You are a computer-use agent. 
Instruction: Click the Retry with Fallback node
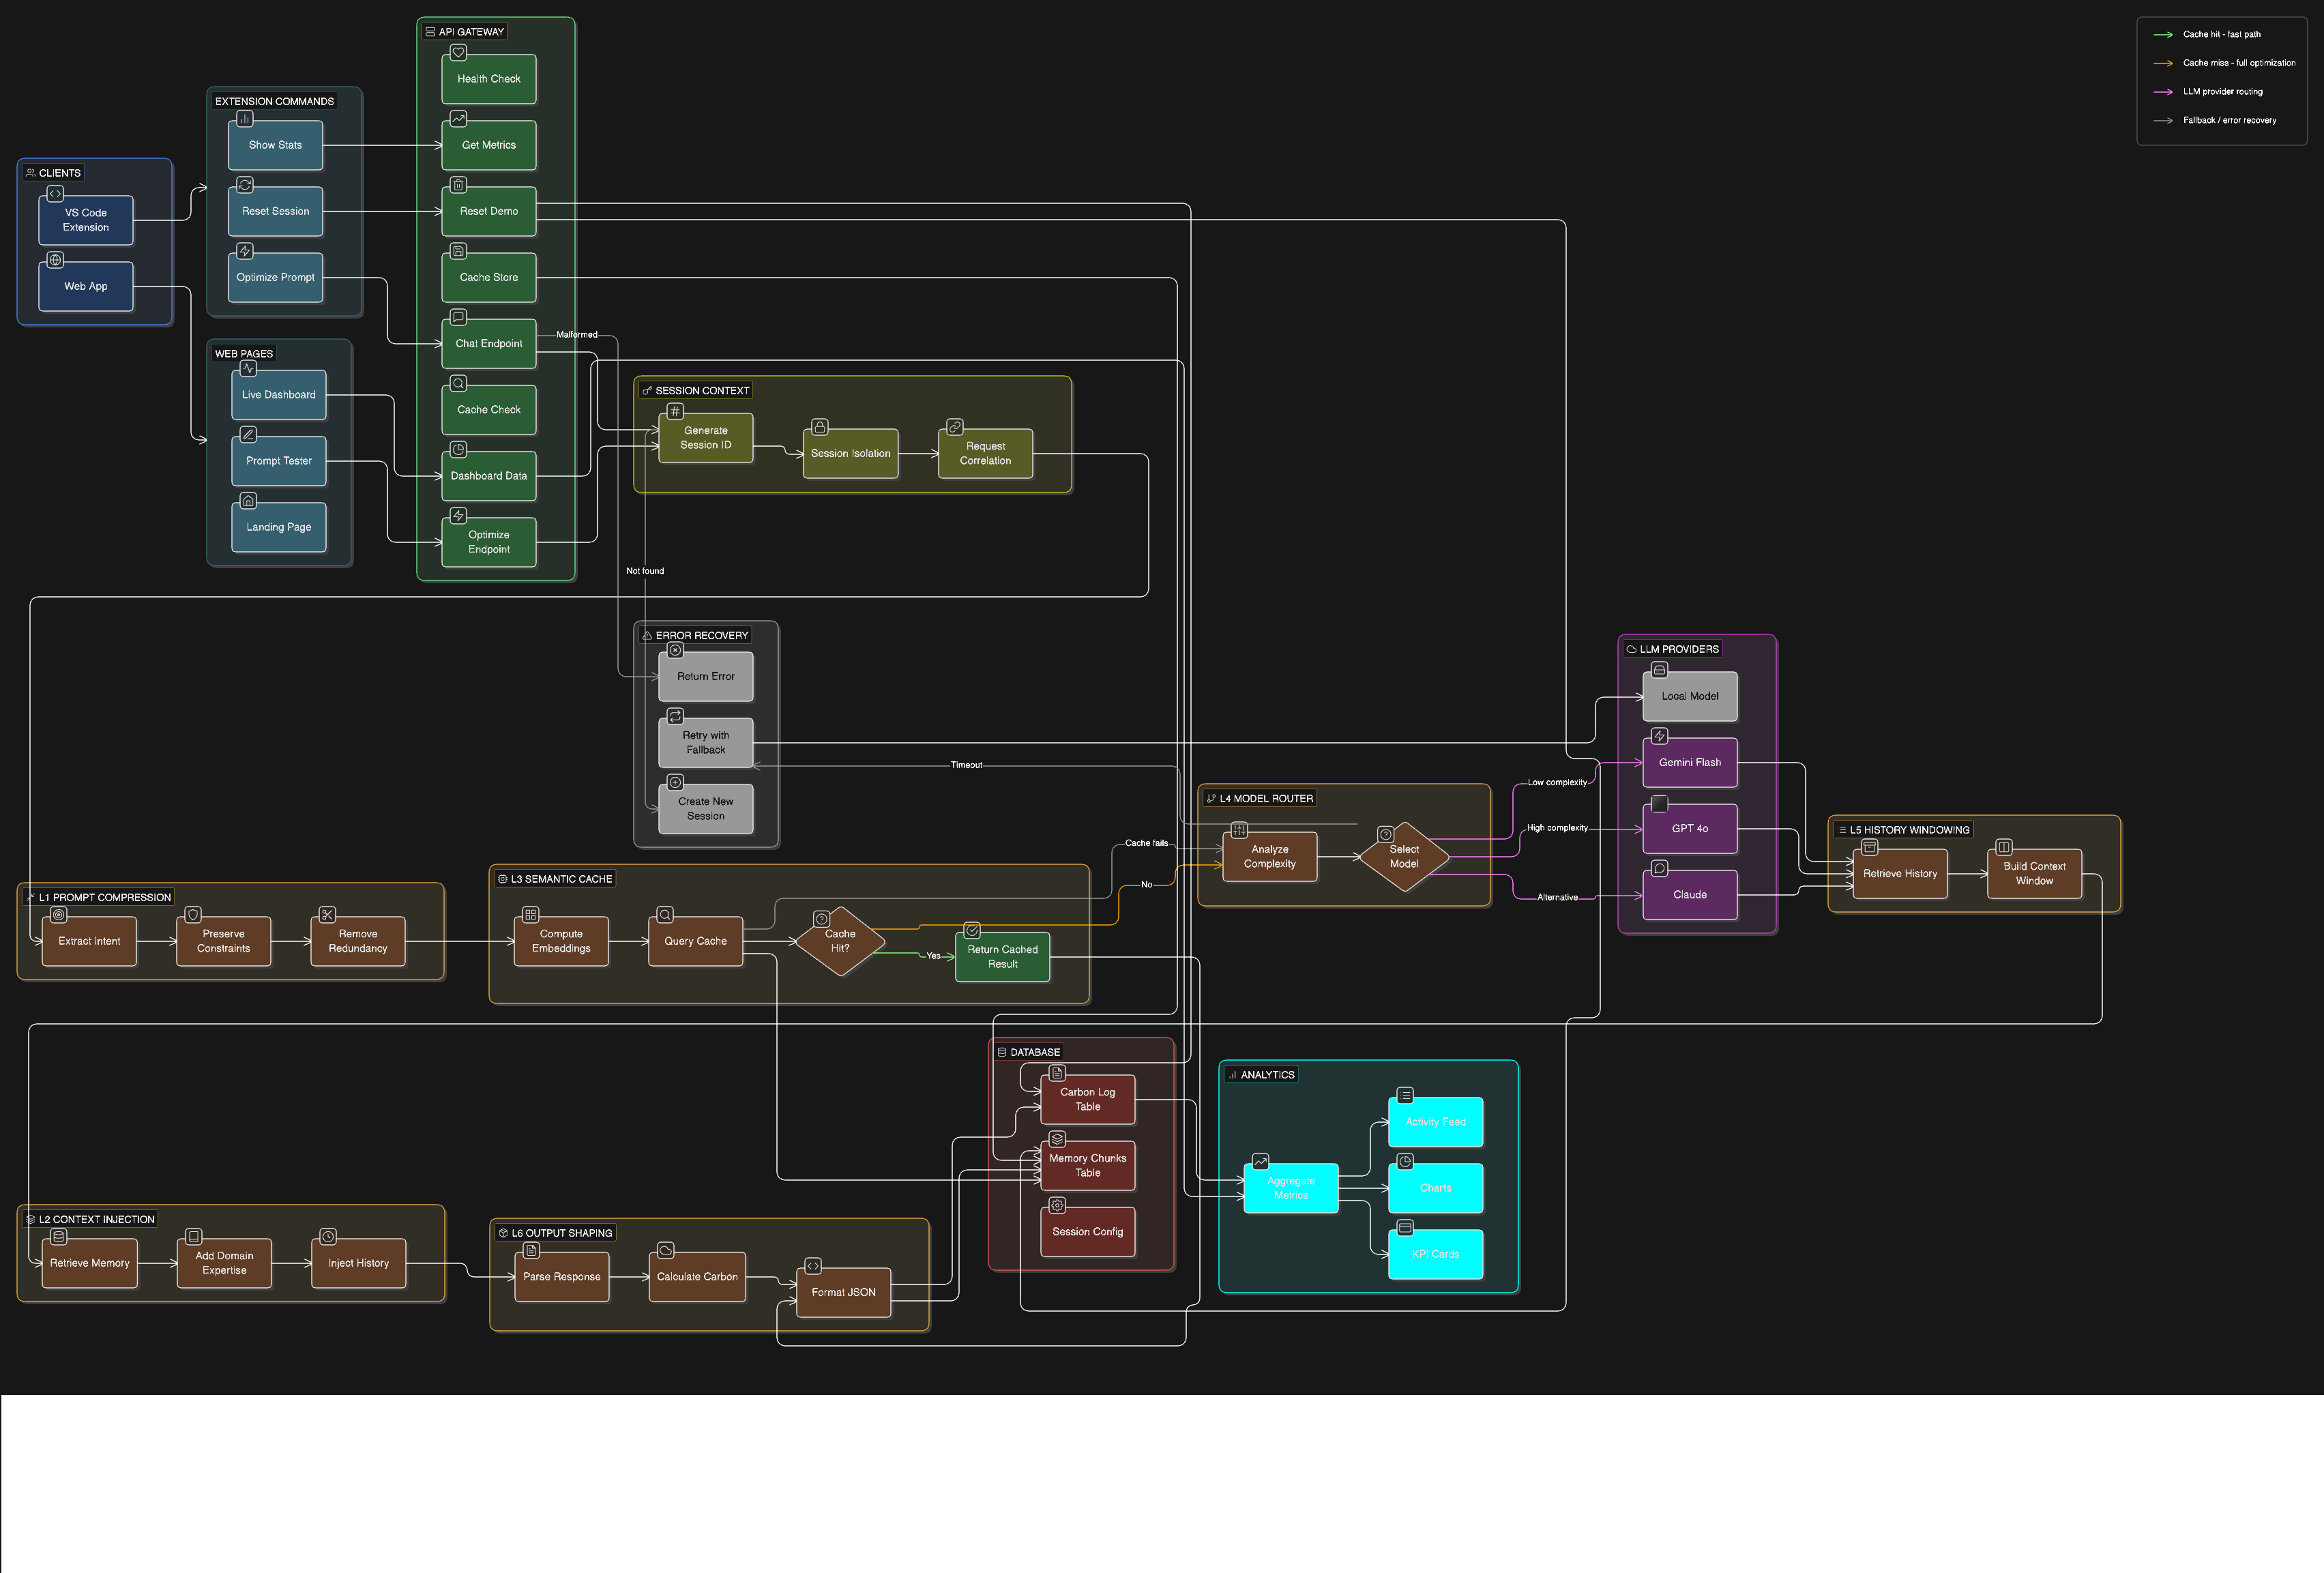[705, 743]
